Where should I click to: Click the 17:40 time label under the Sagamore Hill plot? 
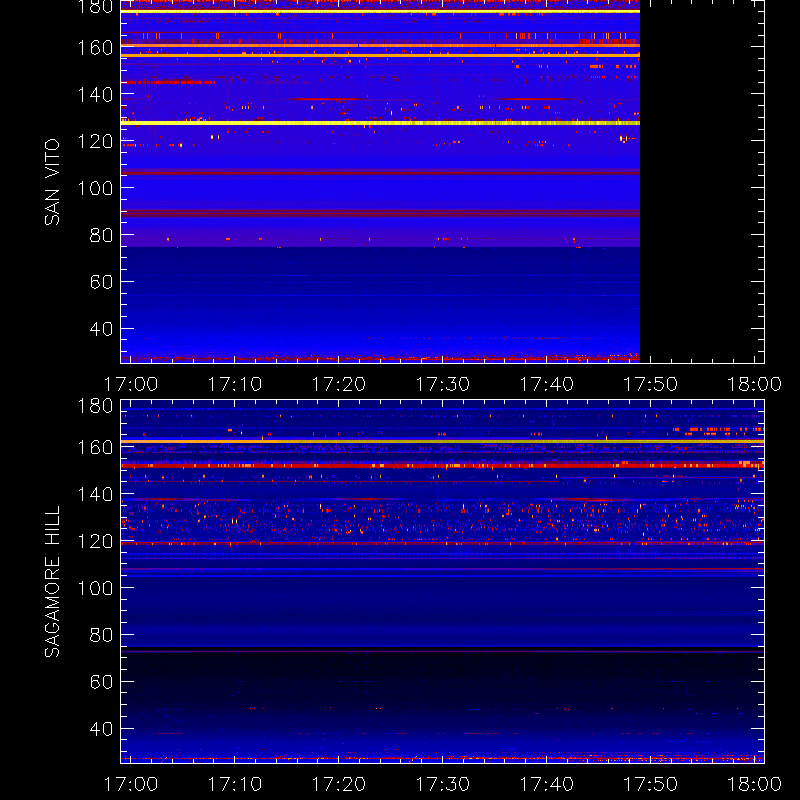coord(546,784)
